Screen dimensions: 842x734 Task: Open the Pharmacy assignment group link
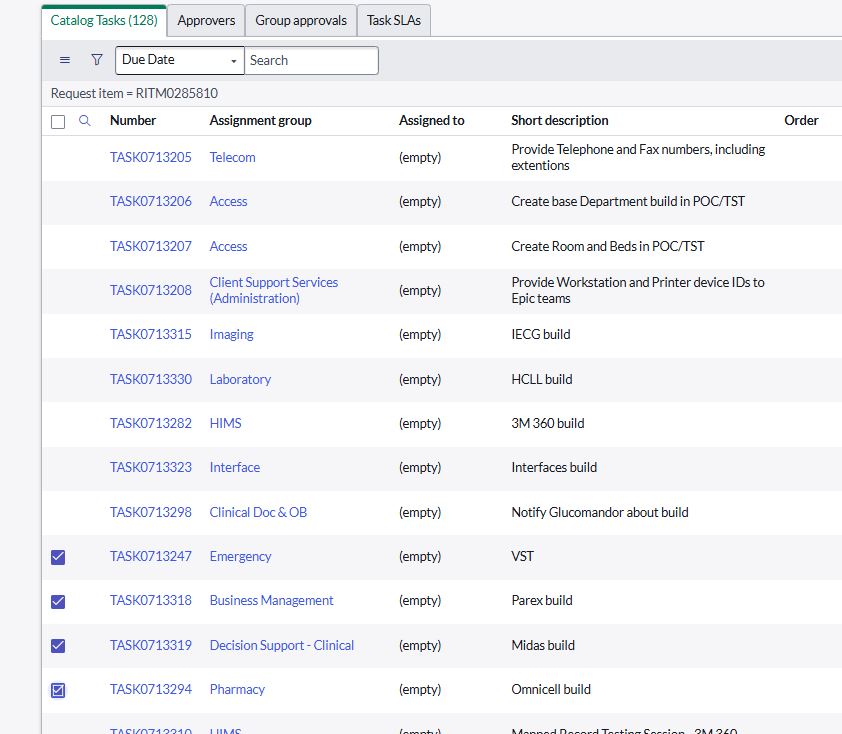click(x=237, y=689)
